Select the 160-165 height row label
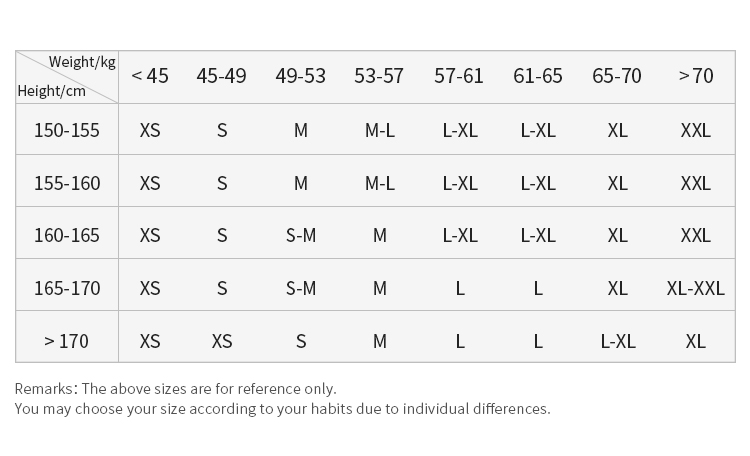 coord(67,235)
